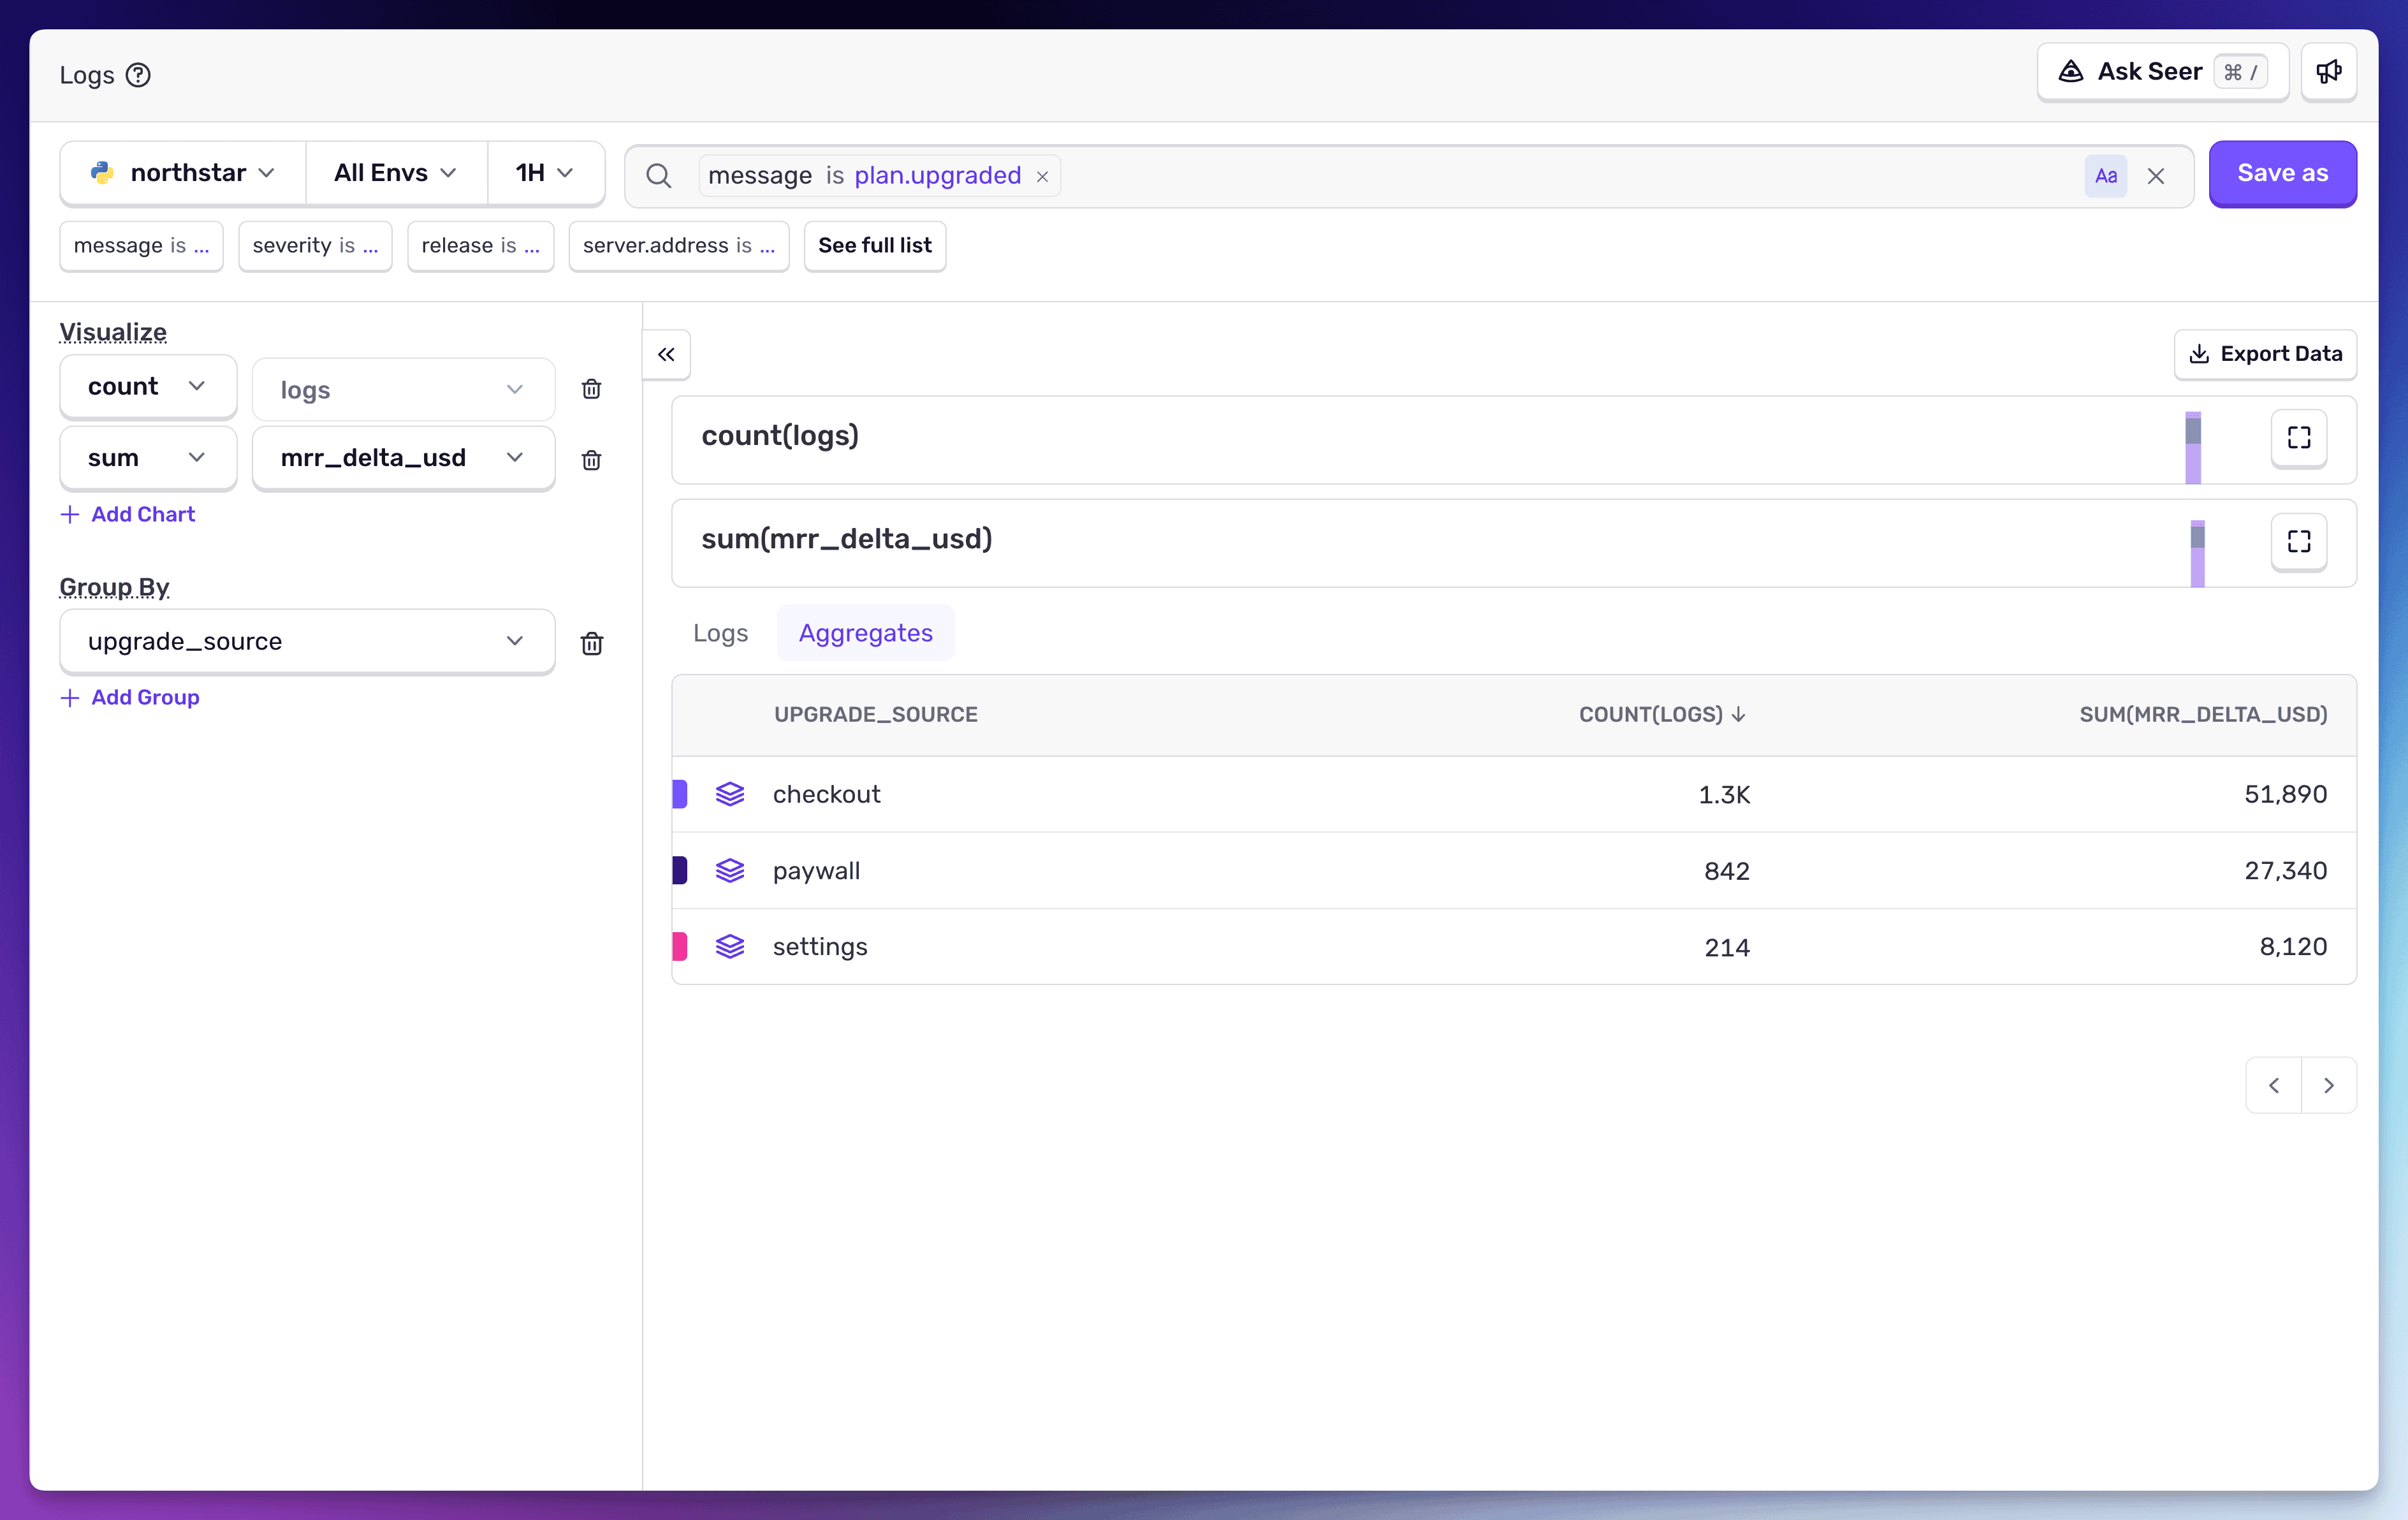This screenshot has height=1520, width=2408.
Task: Click Add Chart link
Action: coord(128,514)
